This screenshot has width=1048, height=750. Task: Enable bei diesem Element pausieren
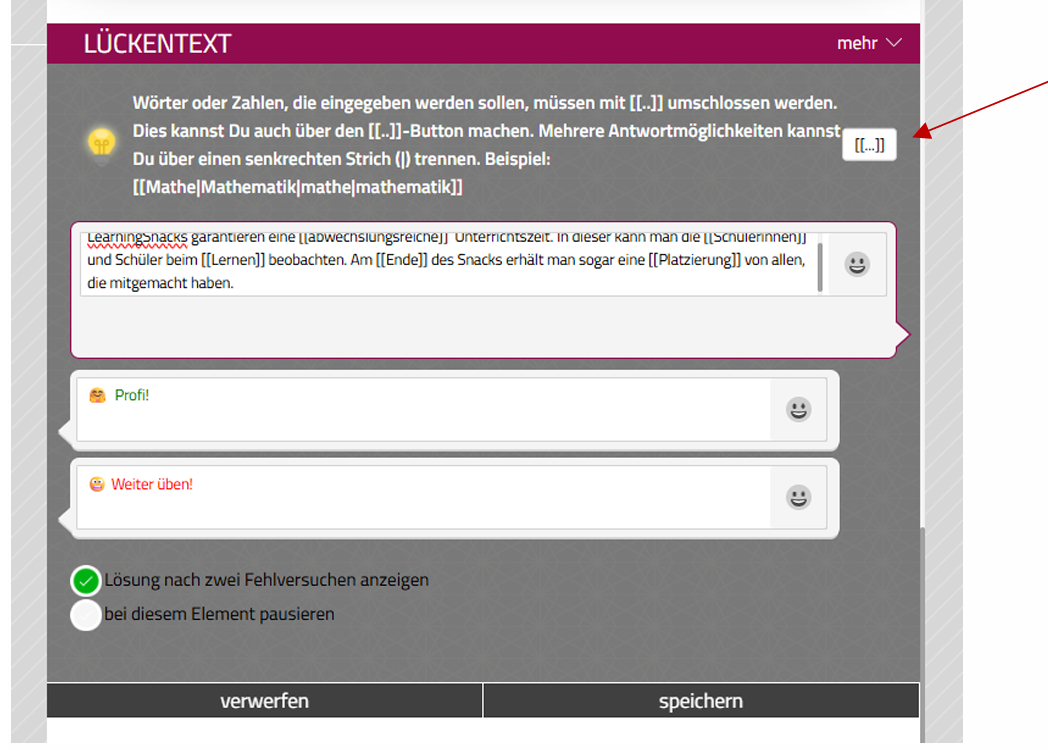[x=86, y=615]
